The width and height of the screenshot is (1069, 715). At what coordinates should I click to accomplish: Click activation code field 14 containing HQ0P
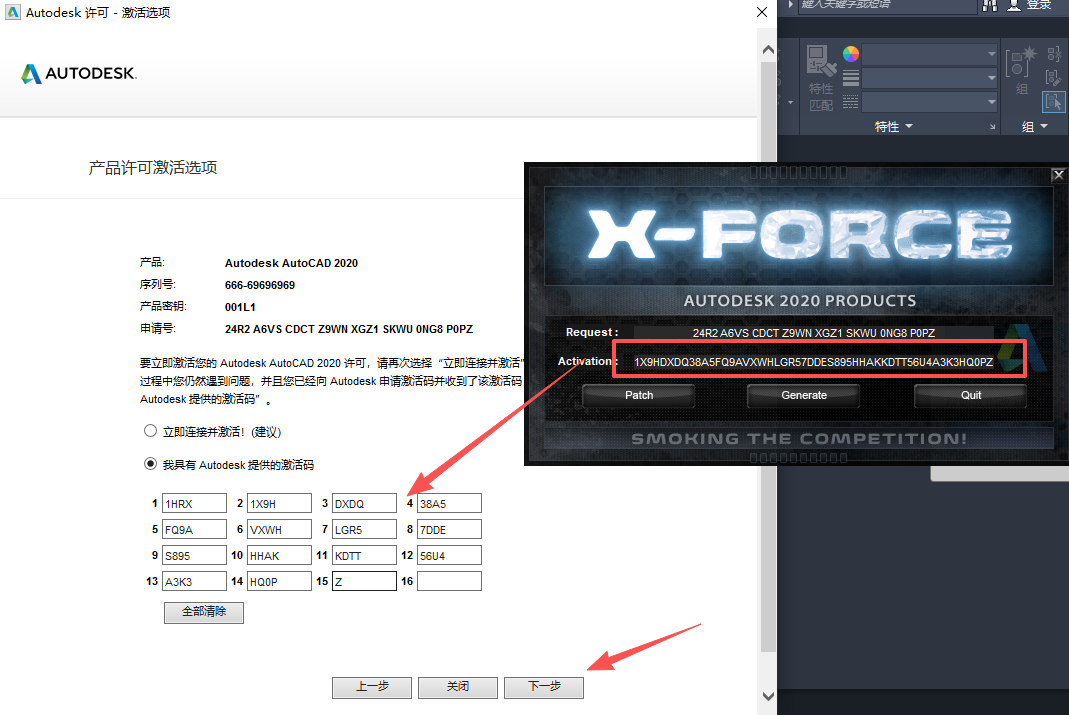pyautogui.click(x=280, y=581)
